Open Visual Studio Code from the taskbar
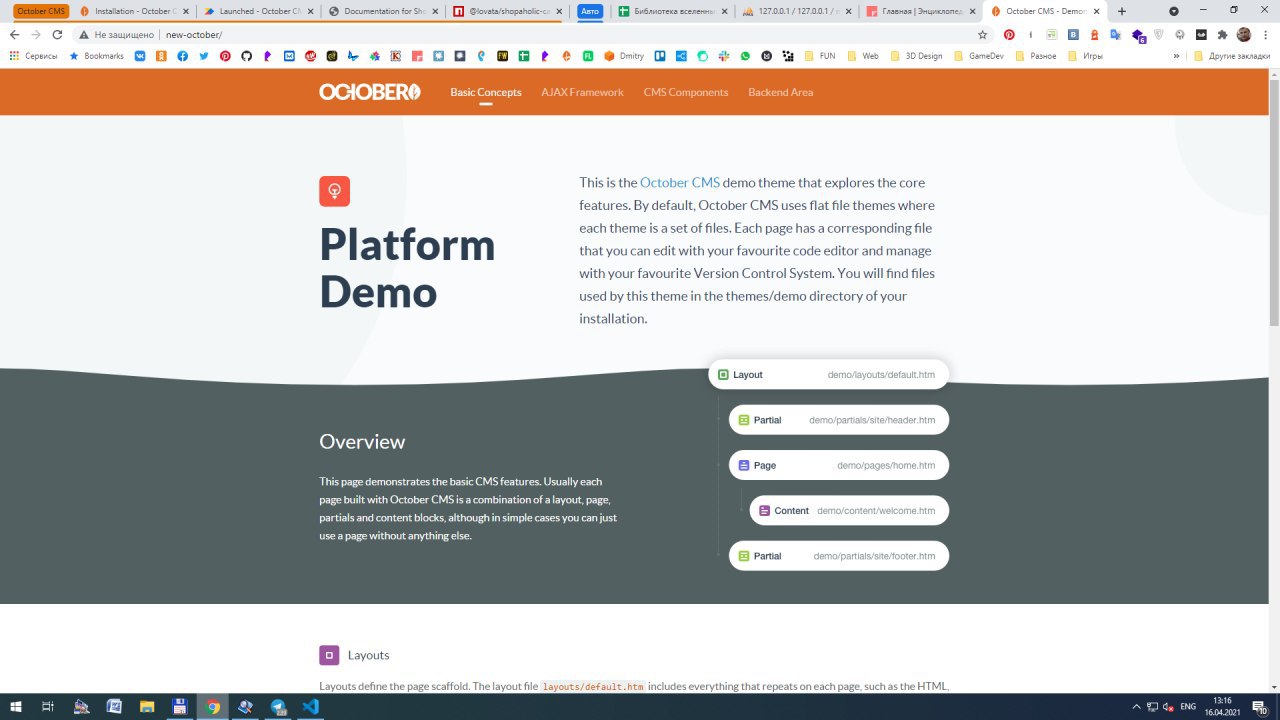 311,707
